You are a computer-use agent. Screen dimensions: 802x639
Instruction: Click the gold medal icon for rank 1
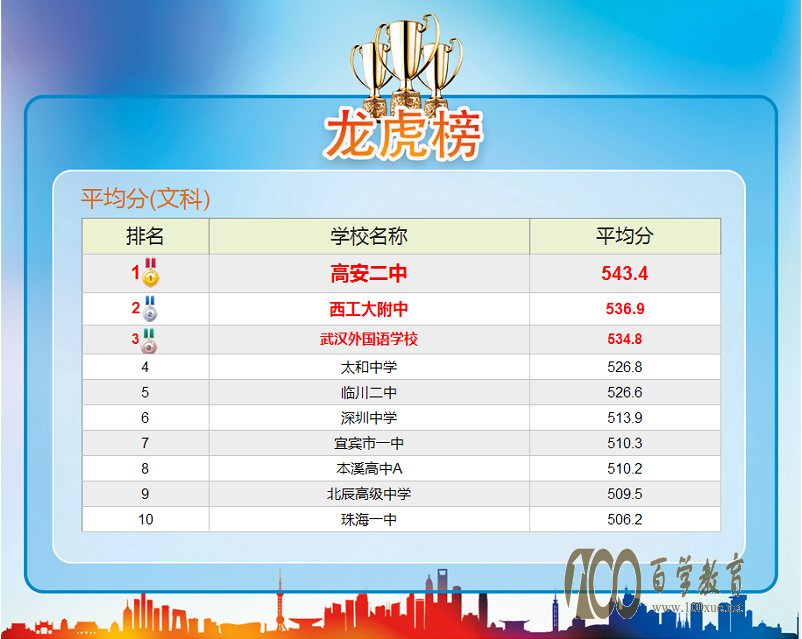point(150,272)
